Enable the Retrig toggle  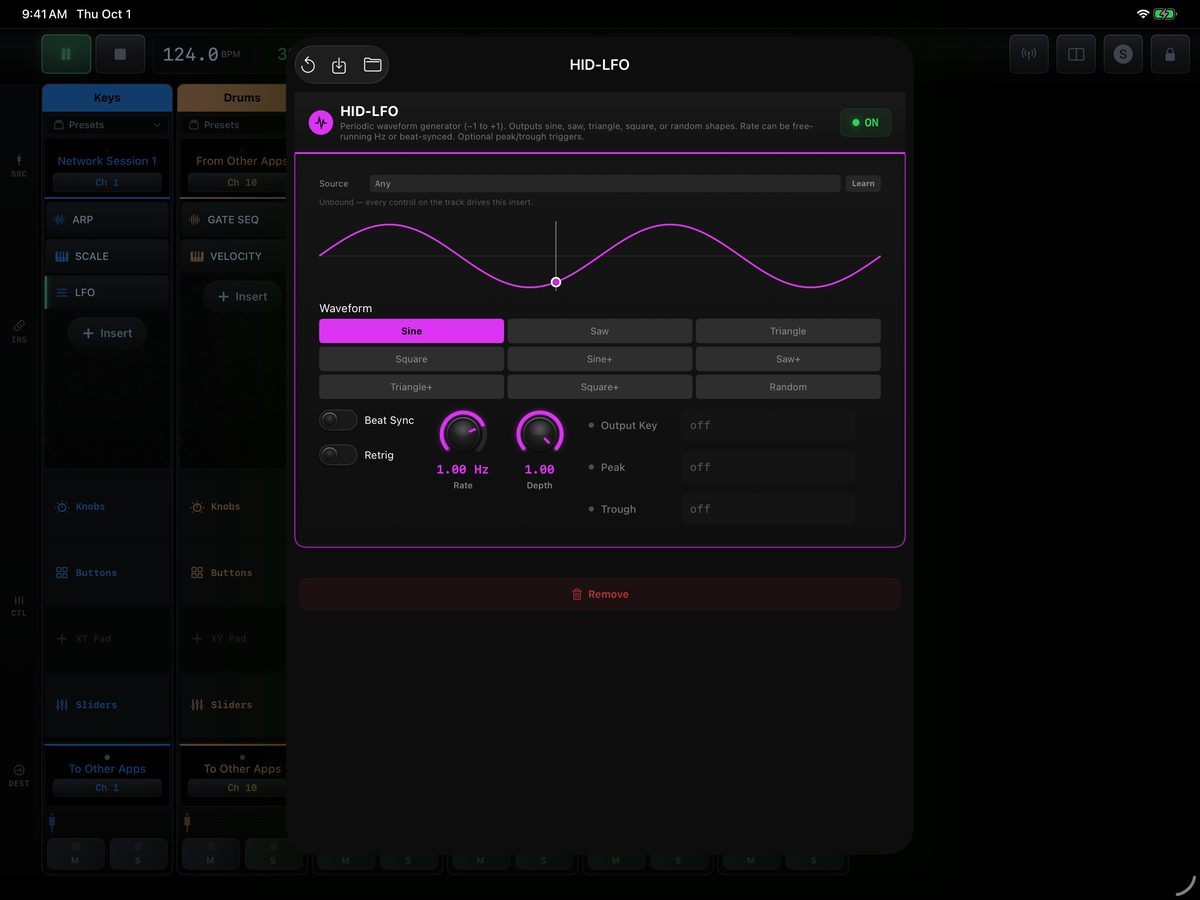pos(338,455)
